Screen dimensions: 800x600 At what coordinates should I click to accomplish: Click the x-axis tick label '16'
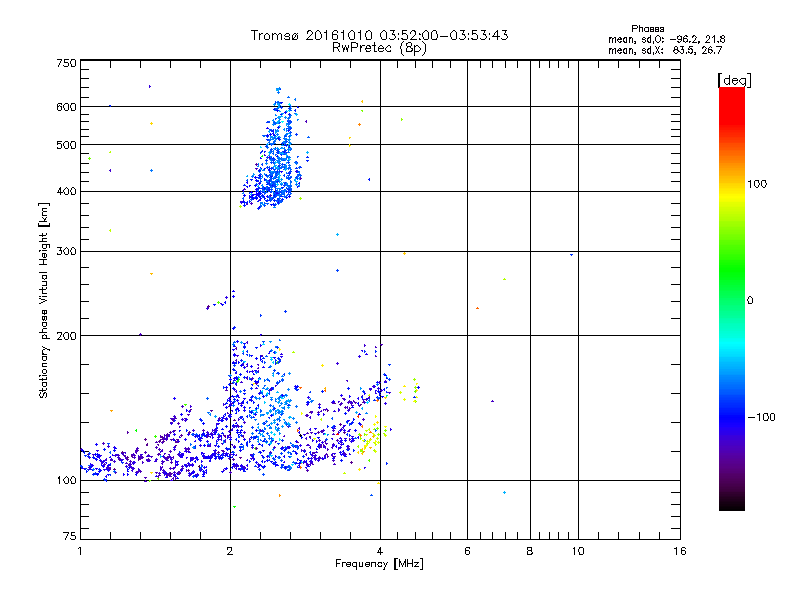click(680, 551)
